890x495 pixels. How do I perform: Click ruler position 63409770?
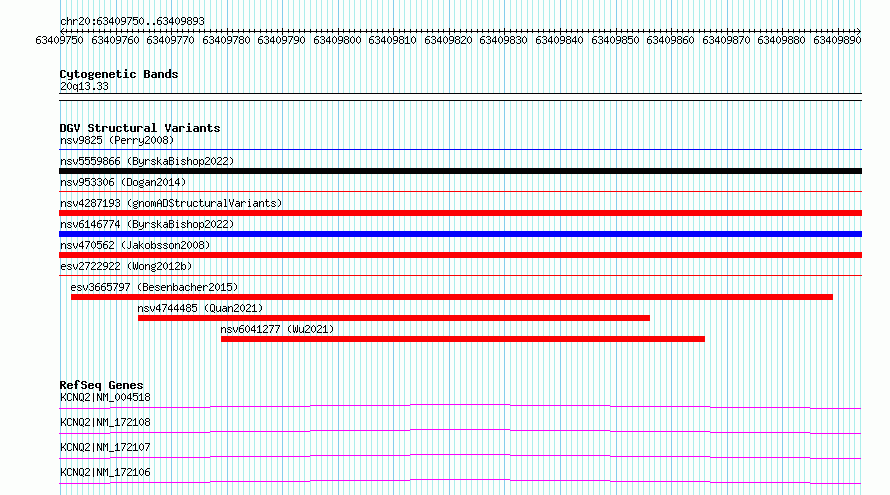[x=170, y=40]
